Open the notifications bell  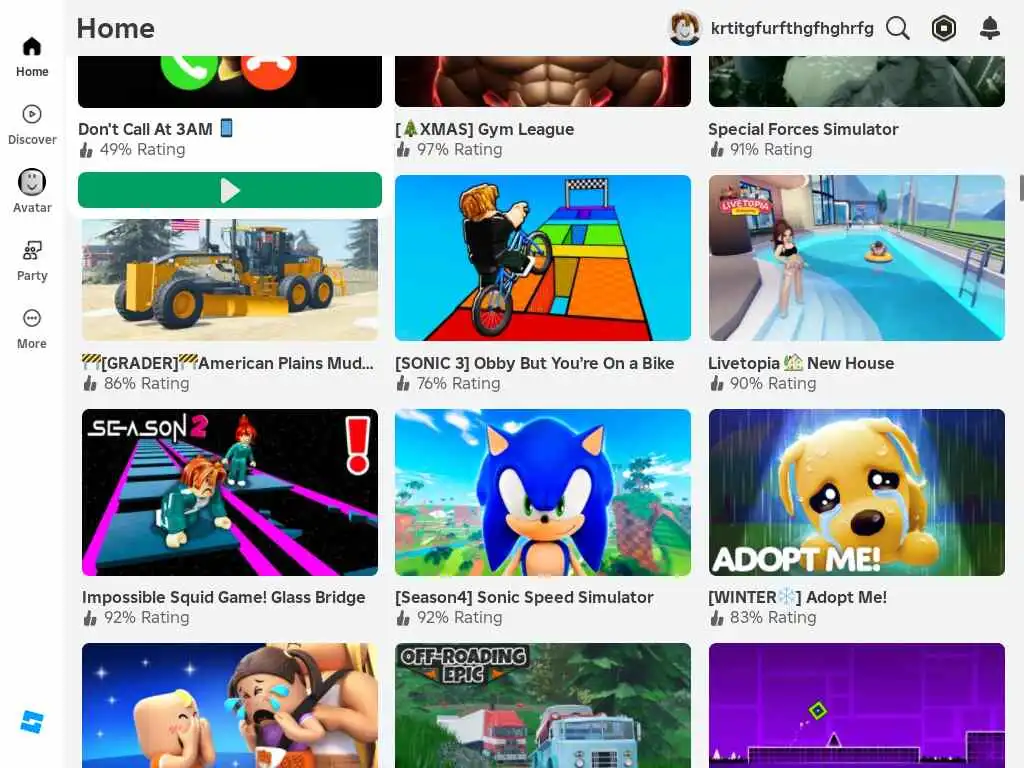[x=990, y=28]
